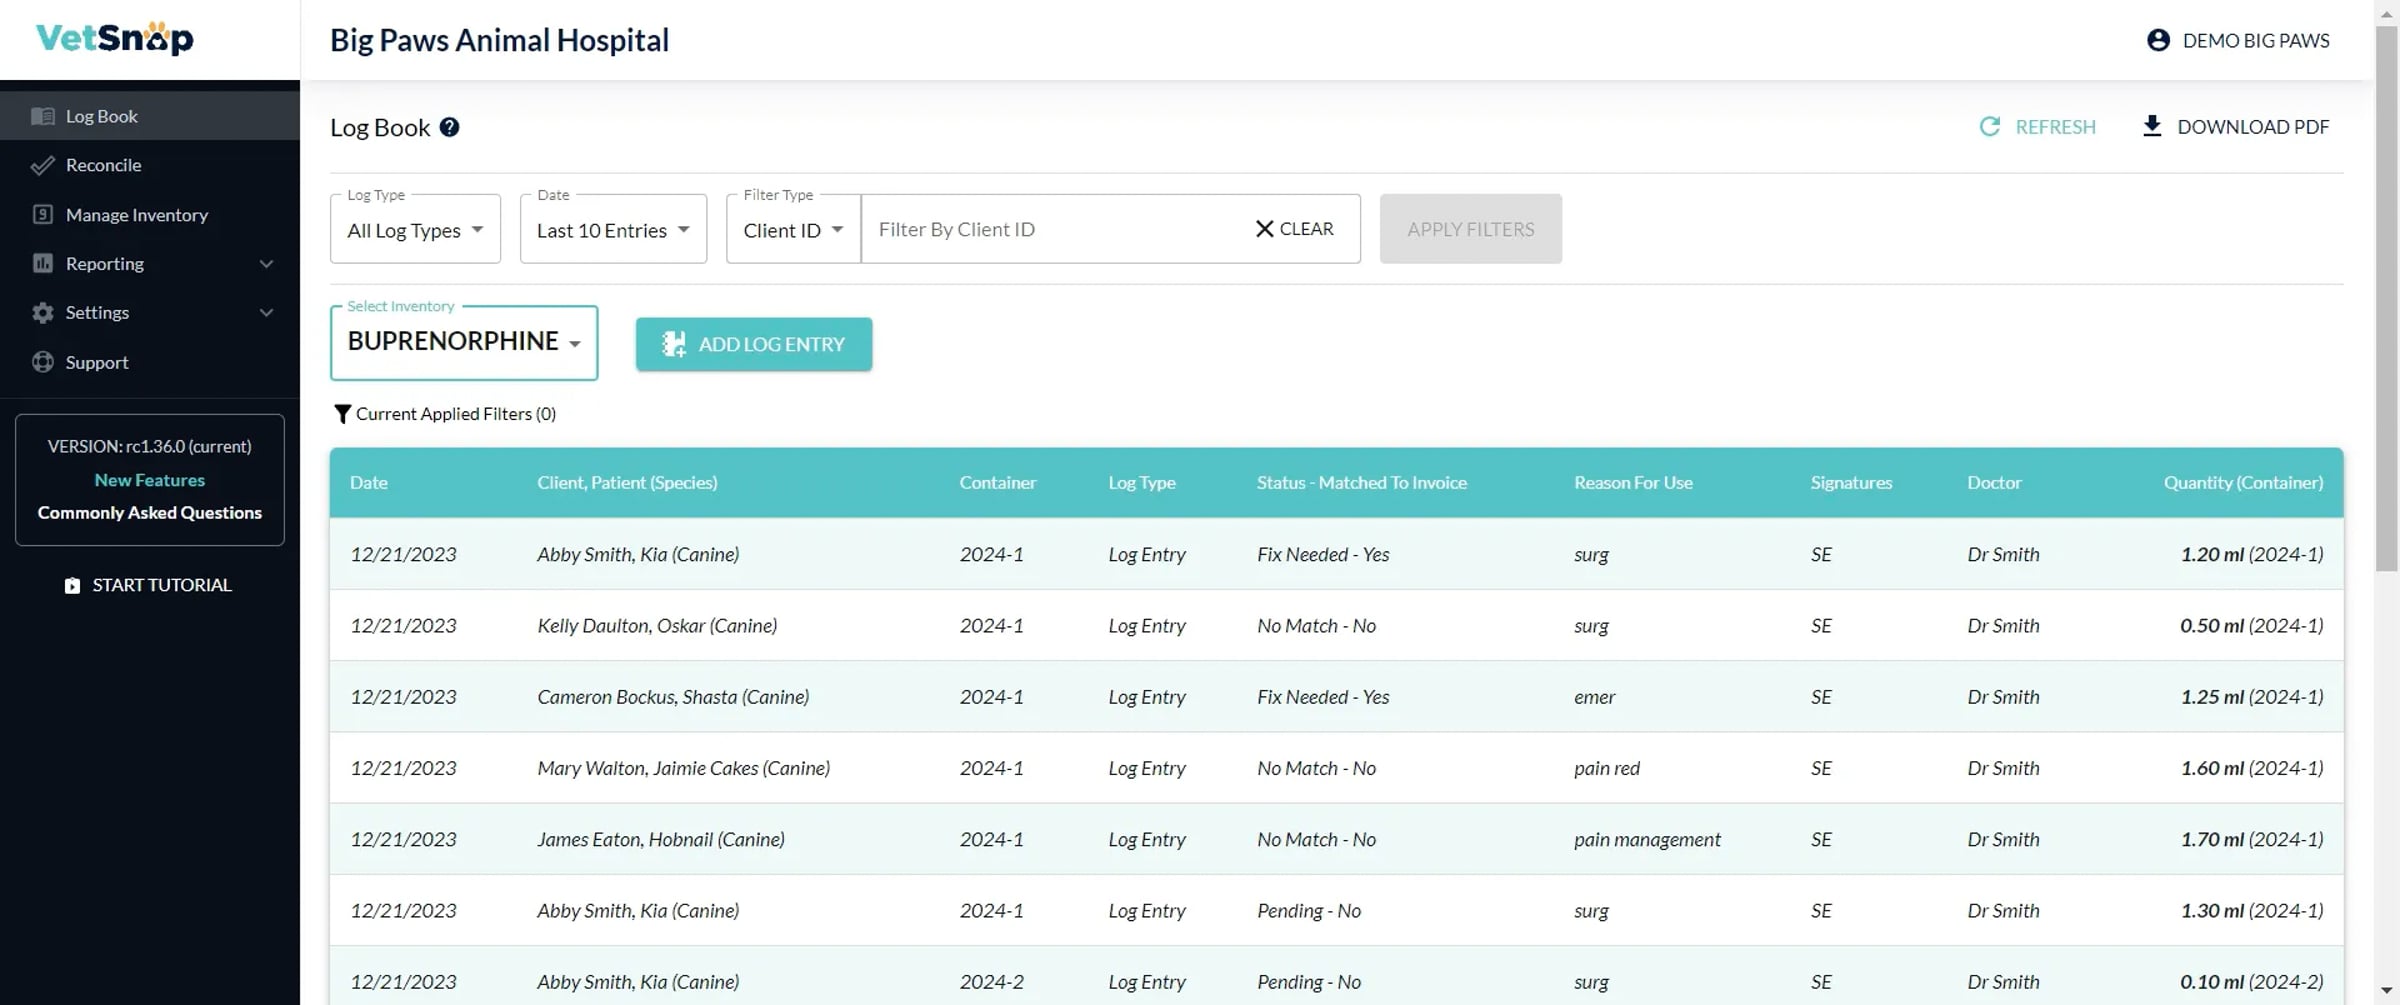Click the Settings gear icon

click(x=44, y=312)
